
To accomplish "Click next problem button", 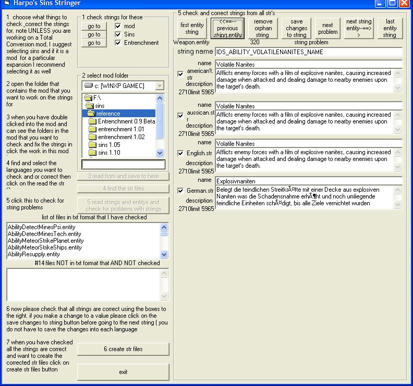I will click(x=327, y=28).
